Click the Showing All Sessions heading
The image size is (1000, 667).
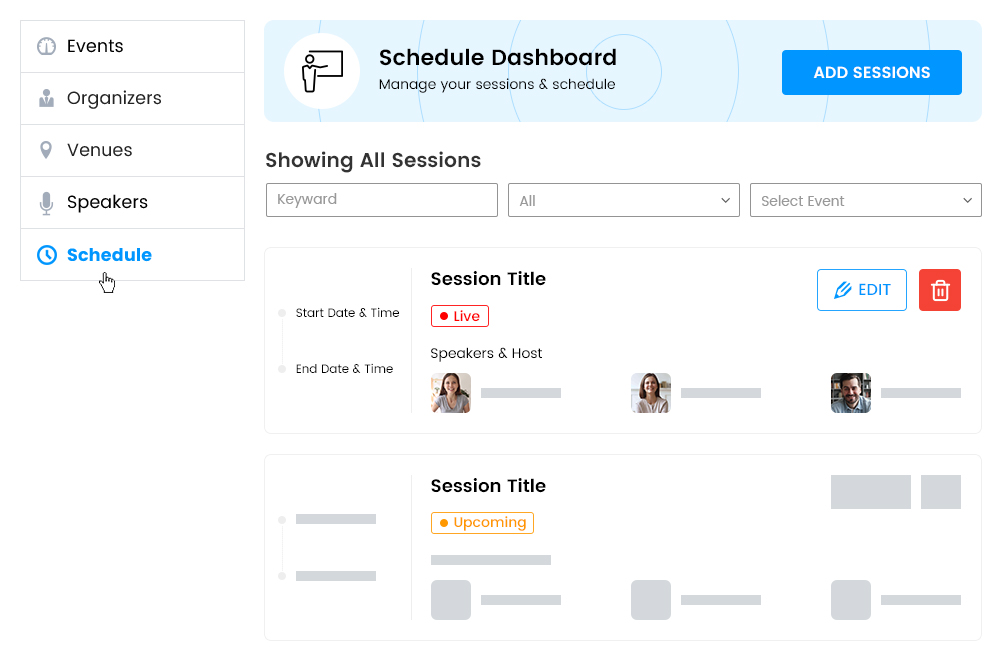[x=372, y=160]
